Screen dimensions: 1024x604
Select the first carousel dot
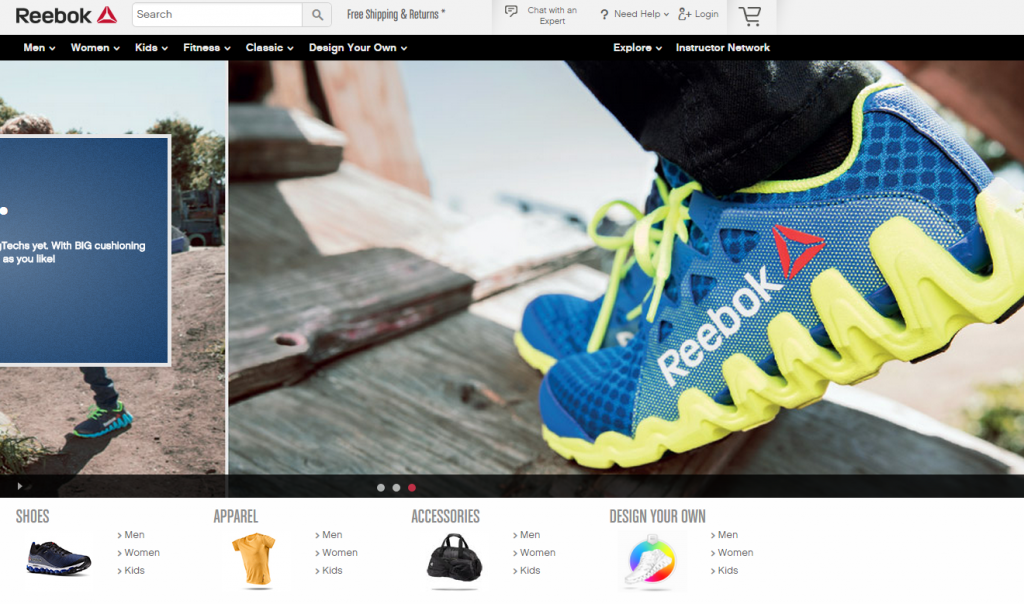381,488
